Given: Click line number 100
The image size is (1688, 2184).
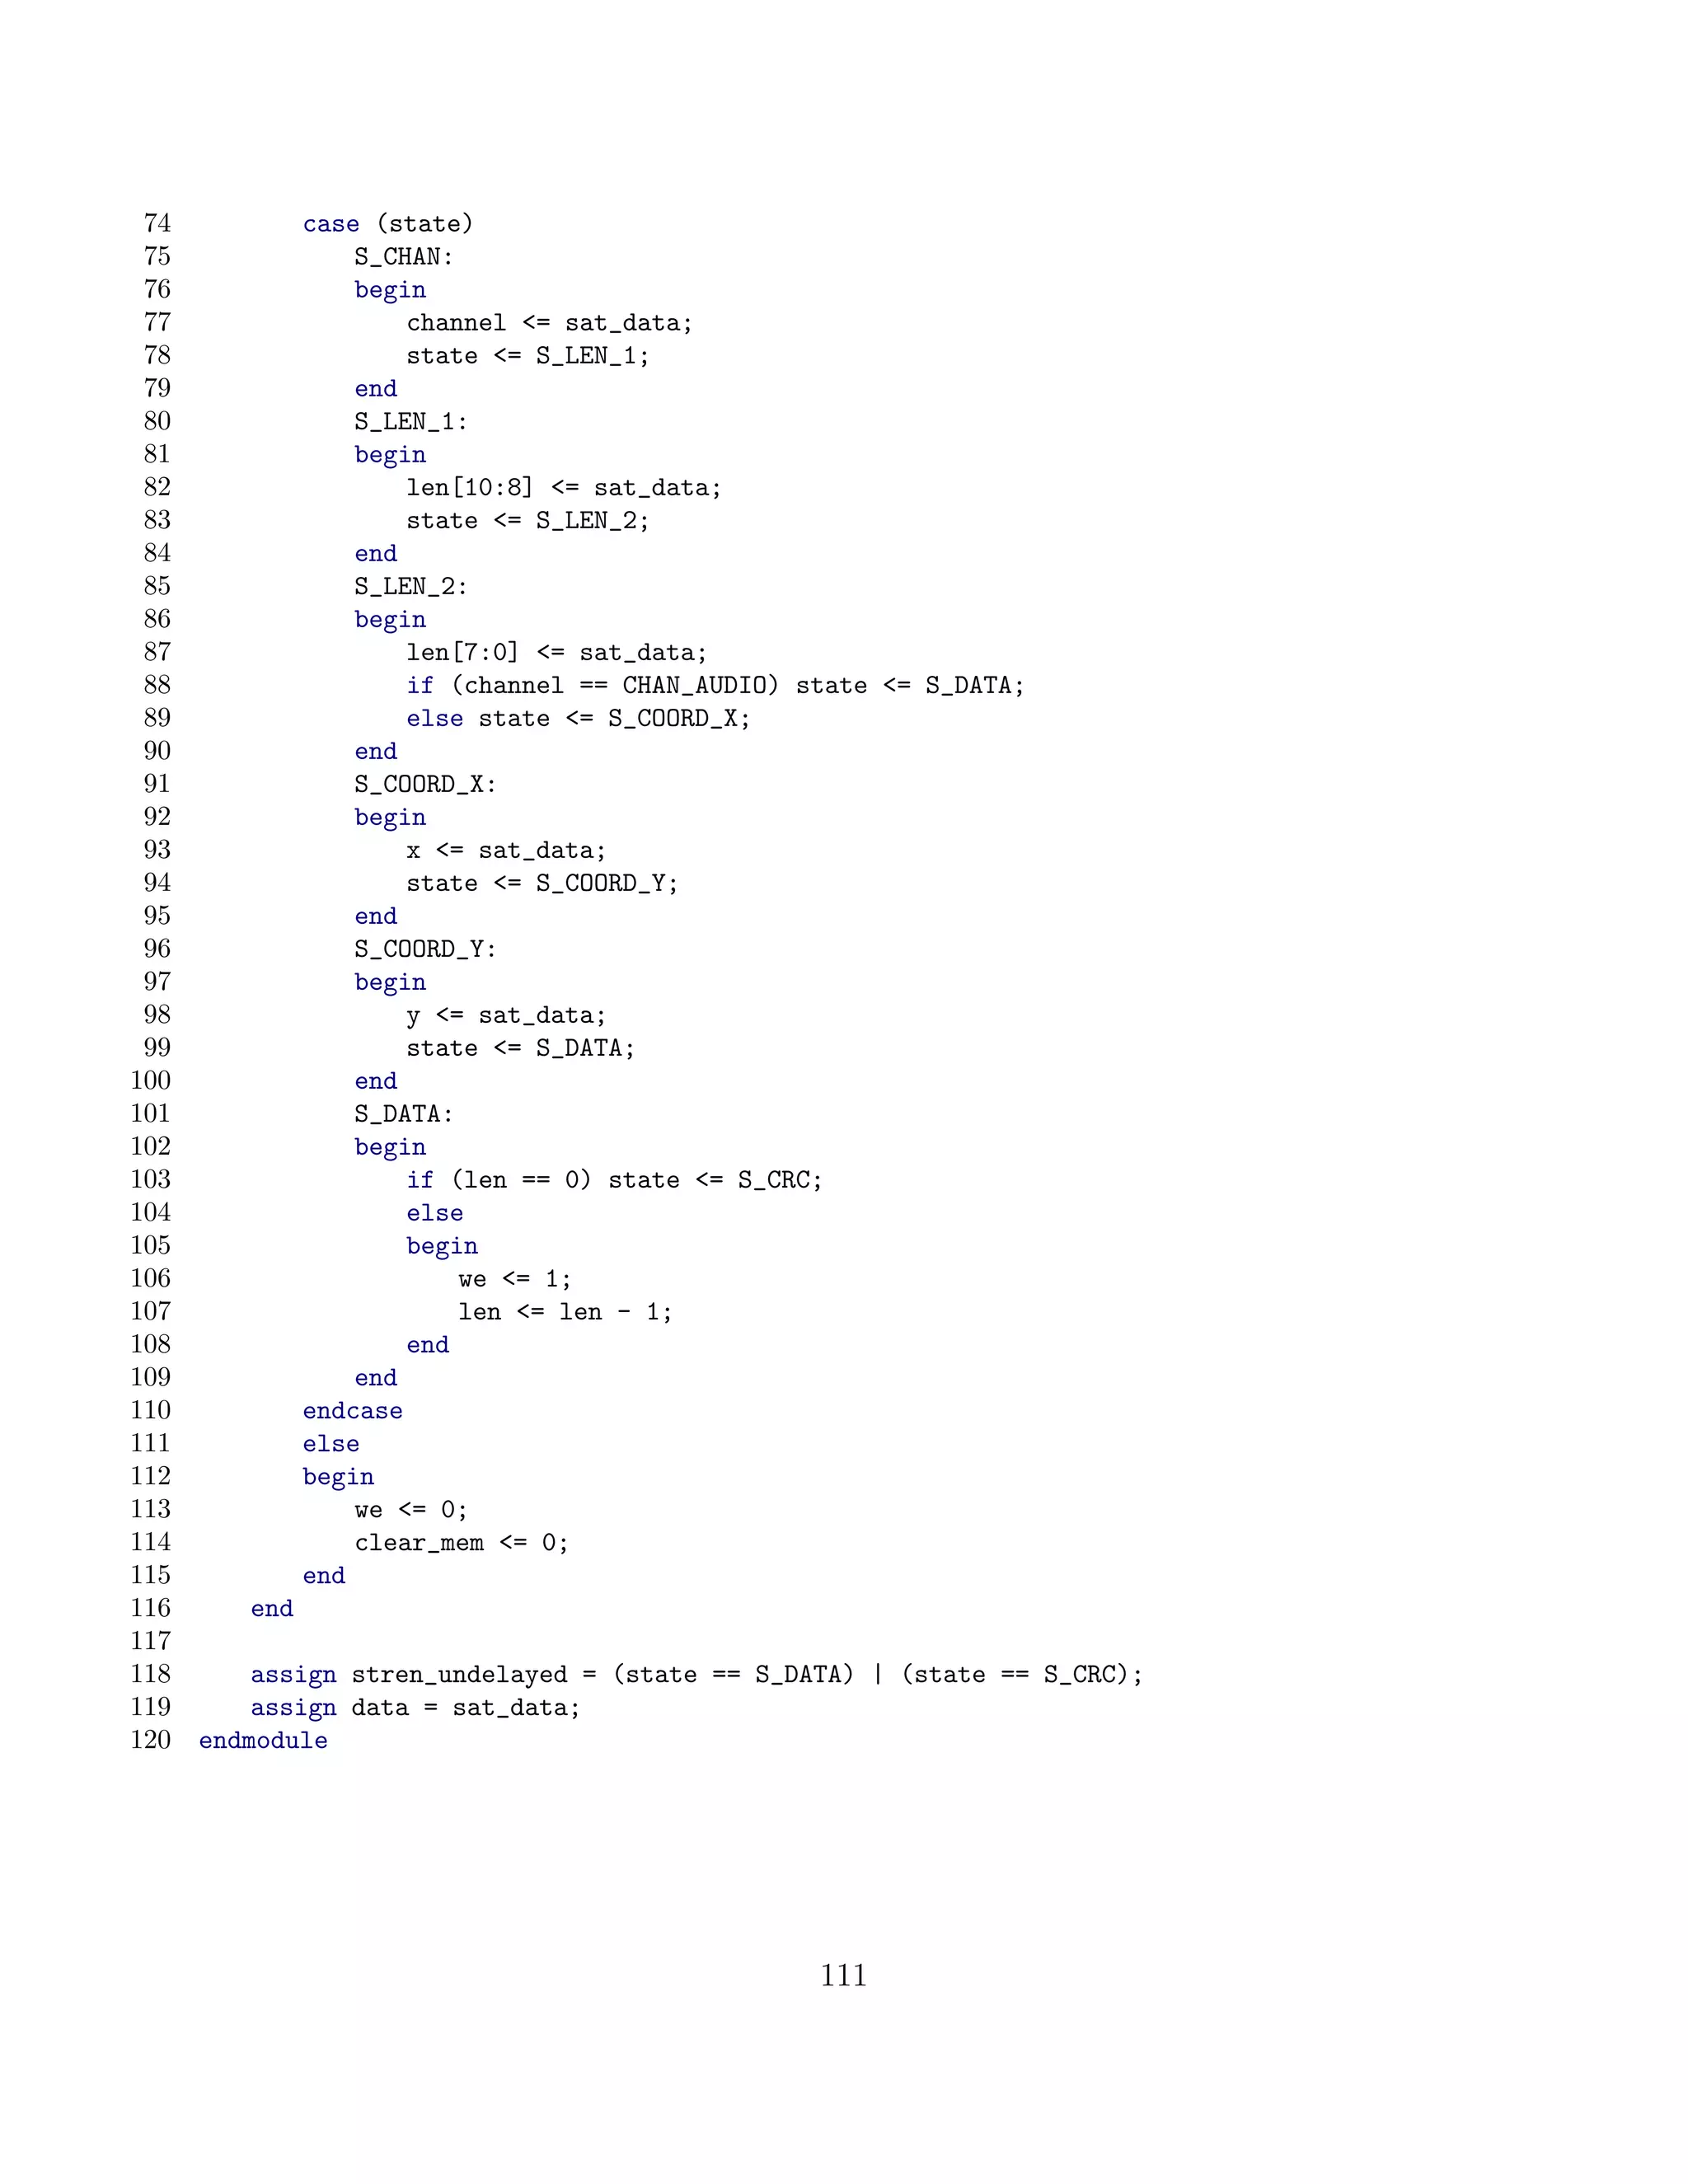Looking at the screenshot, I should [150, 1081].
